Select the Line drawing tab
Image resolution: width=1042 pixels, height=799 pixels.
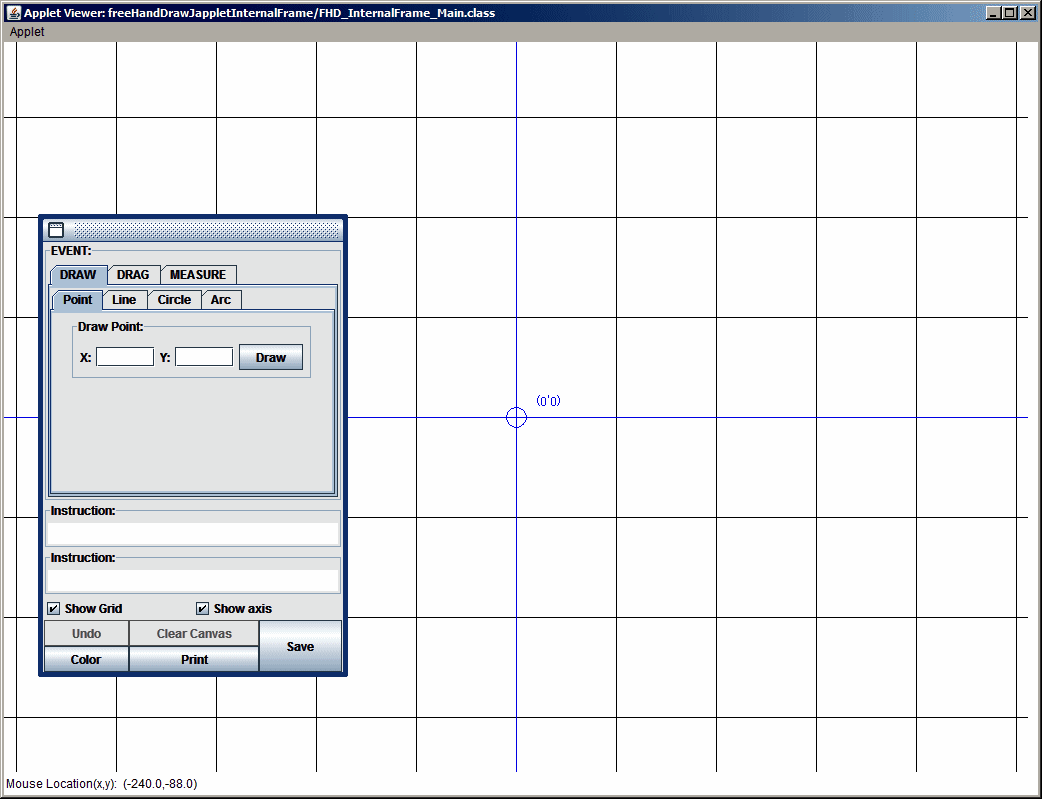click(x=124, y=300)
